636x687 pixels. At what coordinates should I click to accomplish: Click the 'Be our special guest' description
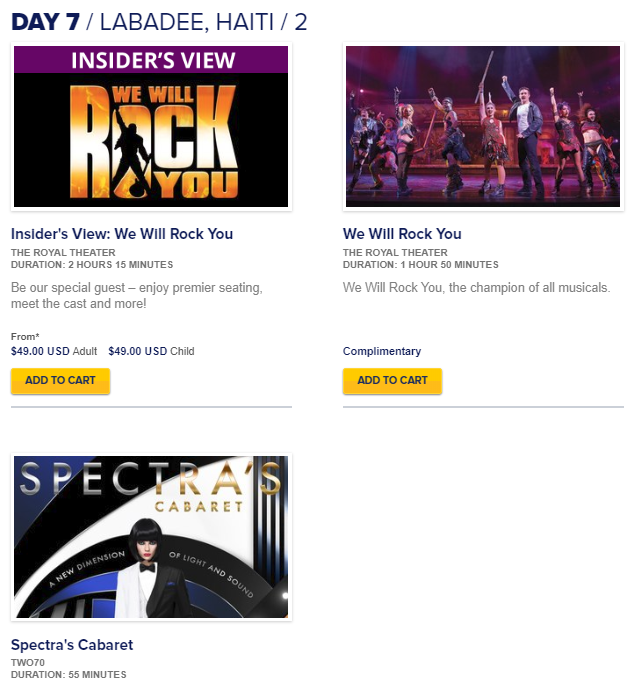coord(137,295)
